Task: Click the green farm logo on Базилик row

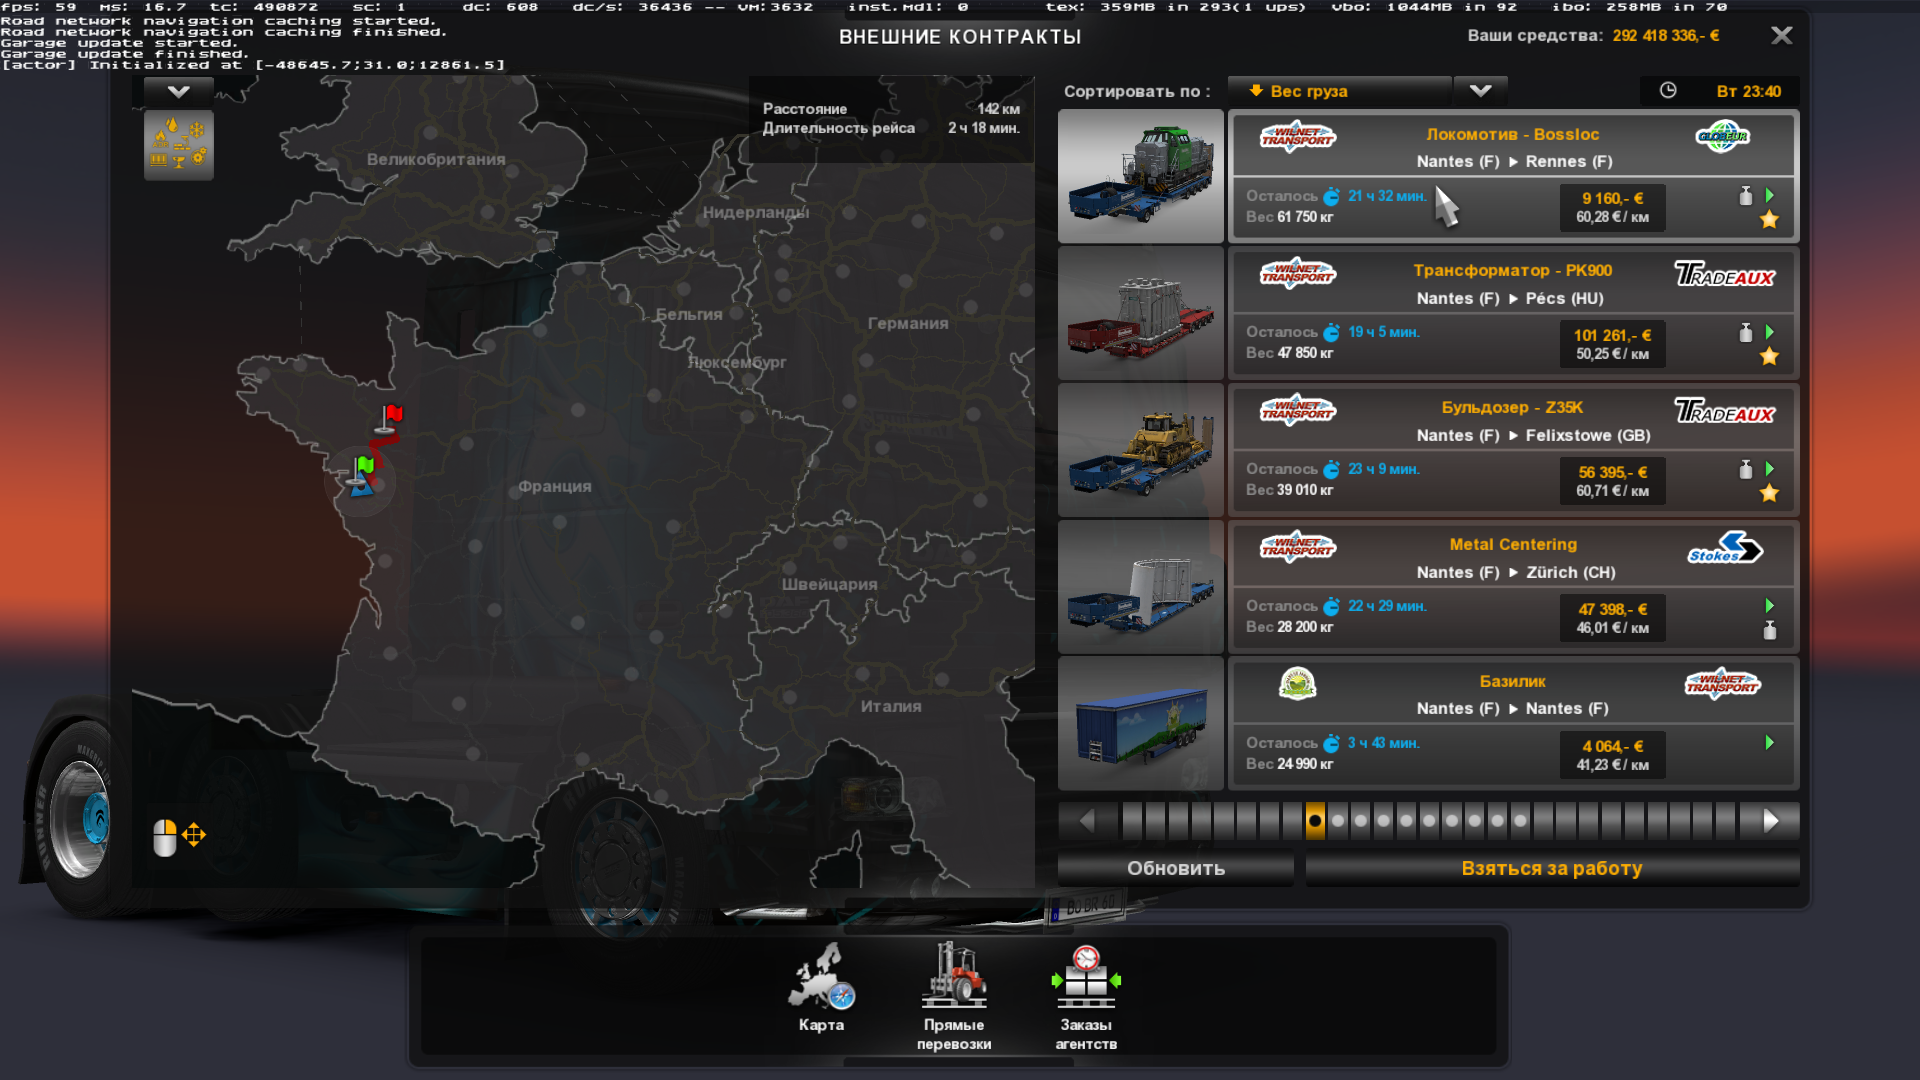Action: (1297, 684)
